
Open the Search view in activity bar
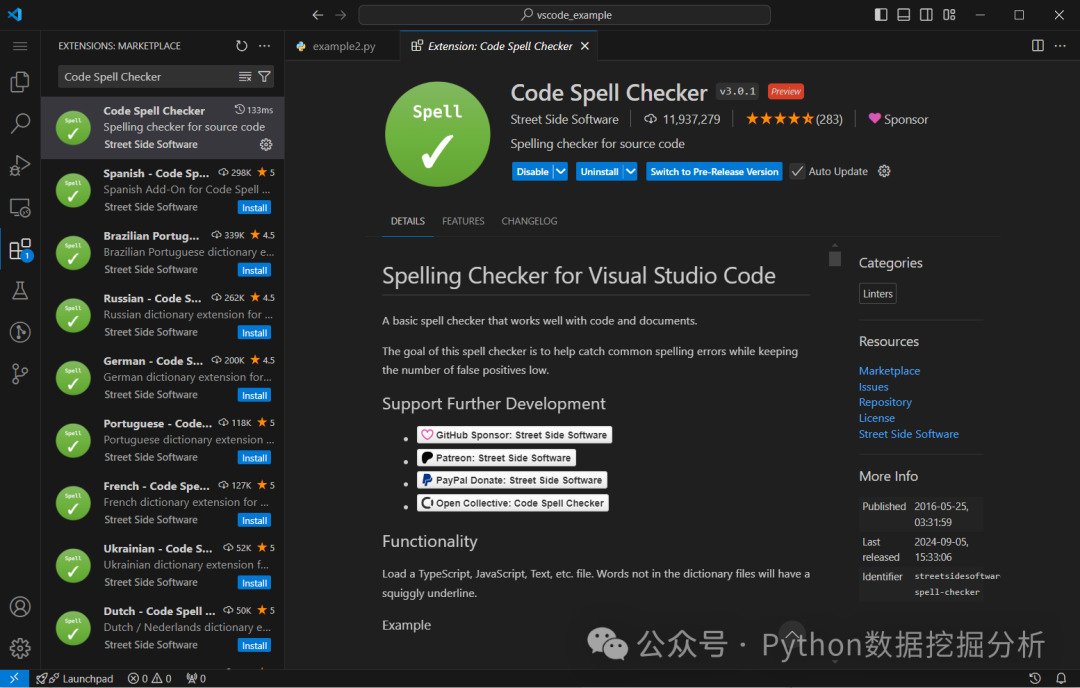[x=20, y=123]
